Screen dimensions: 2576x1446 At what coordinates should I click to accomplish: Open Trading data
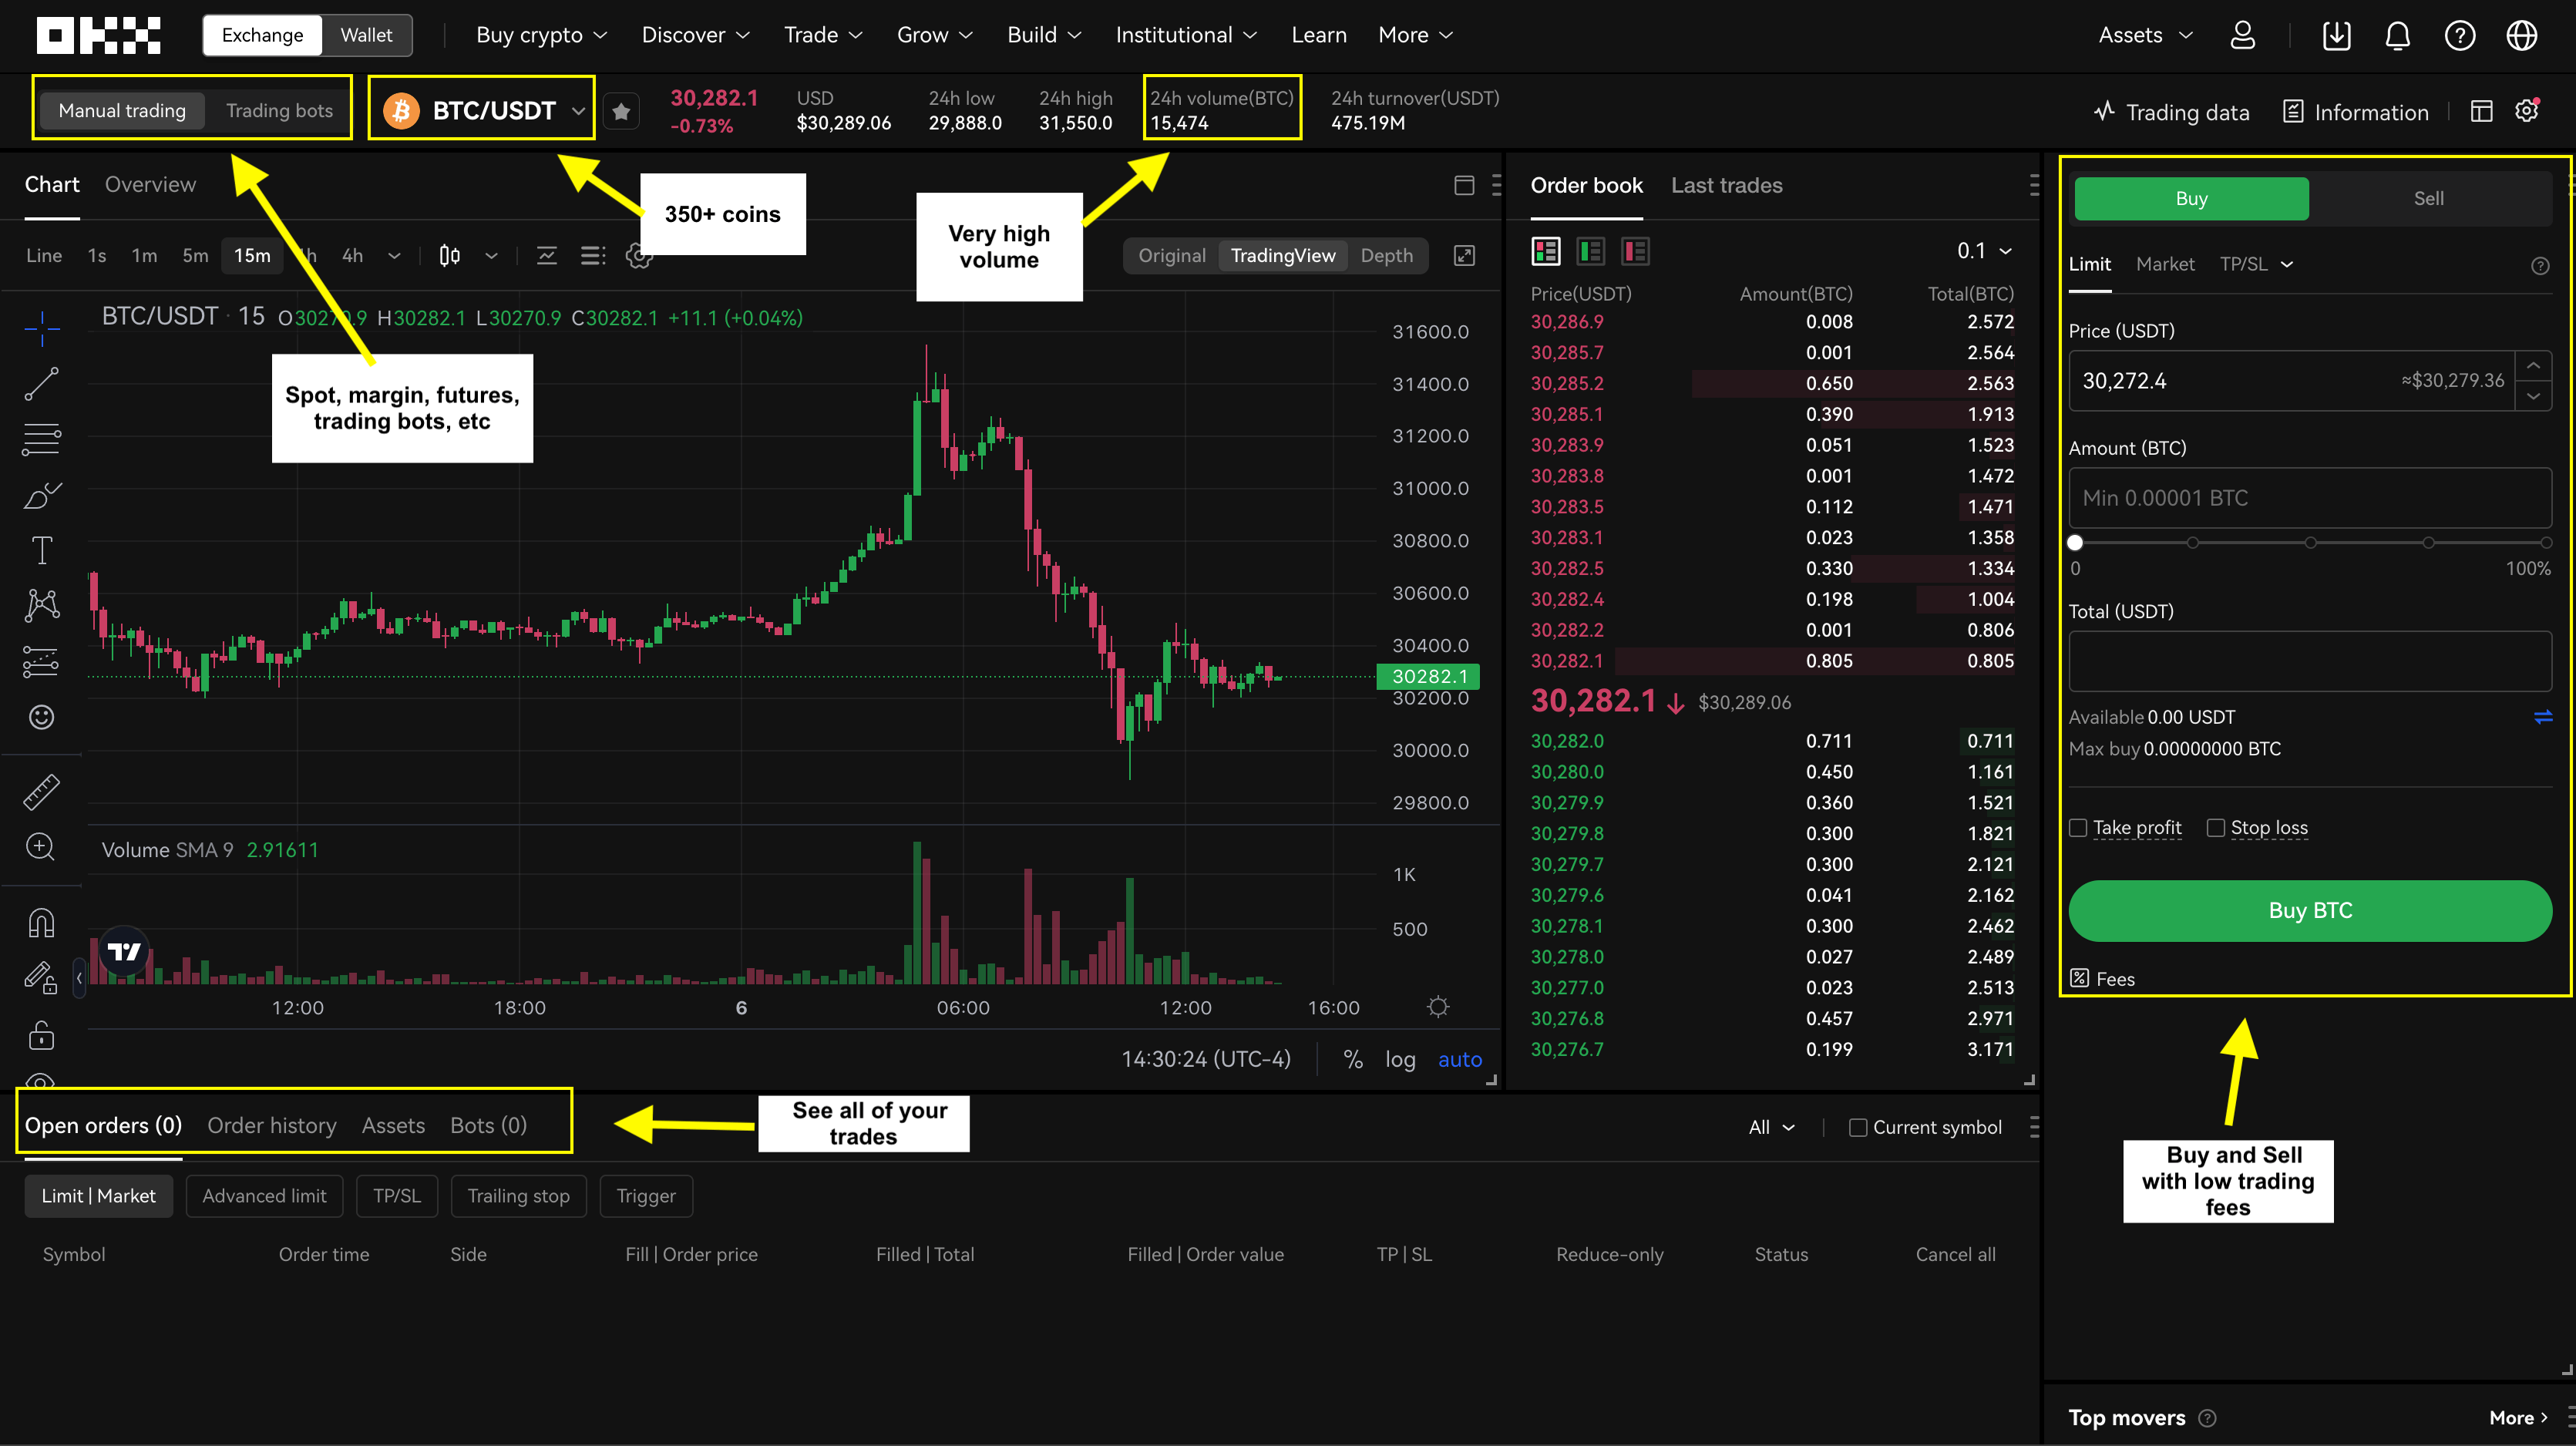tap(2171, 112)
